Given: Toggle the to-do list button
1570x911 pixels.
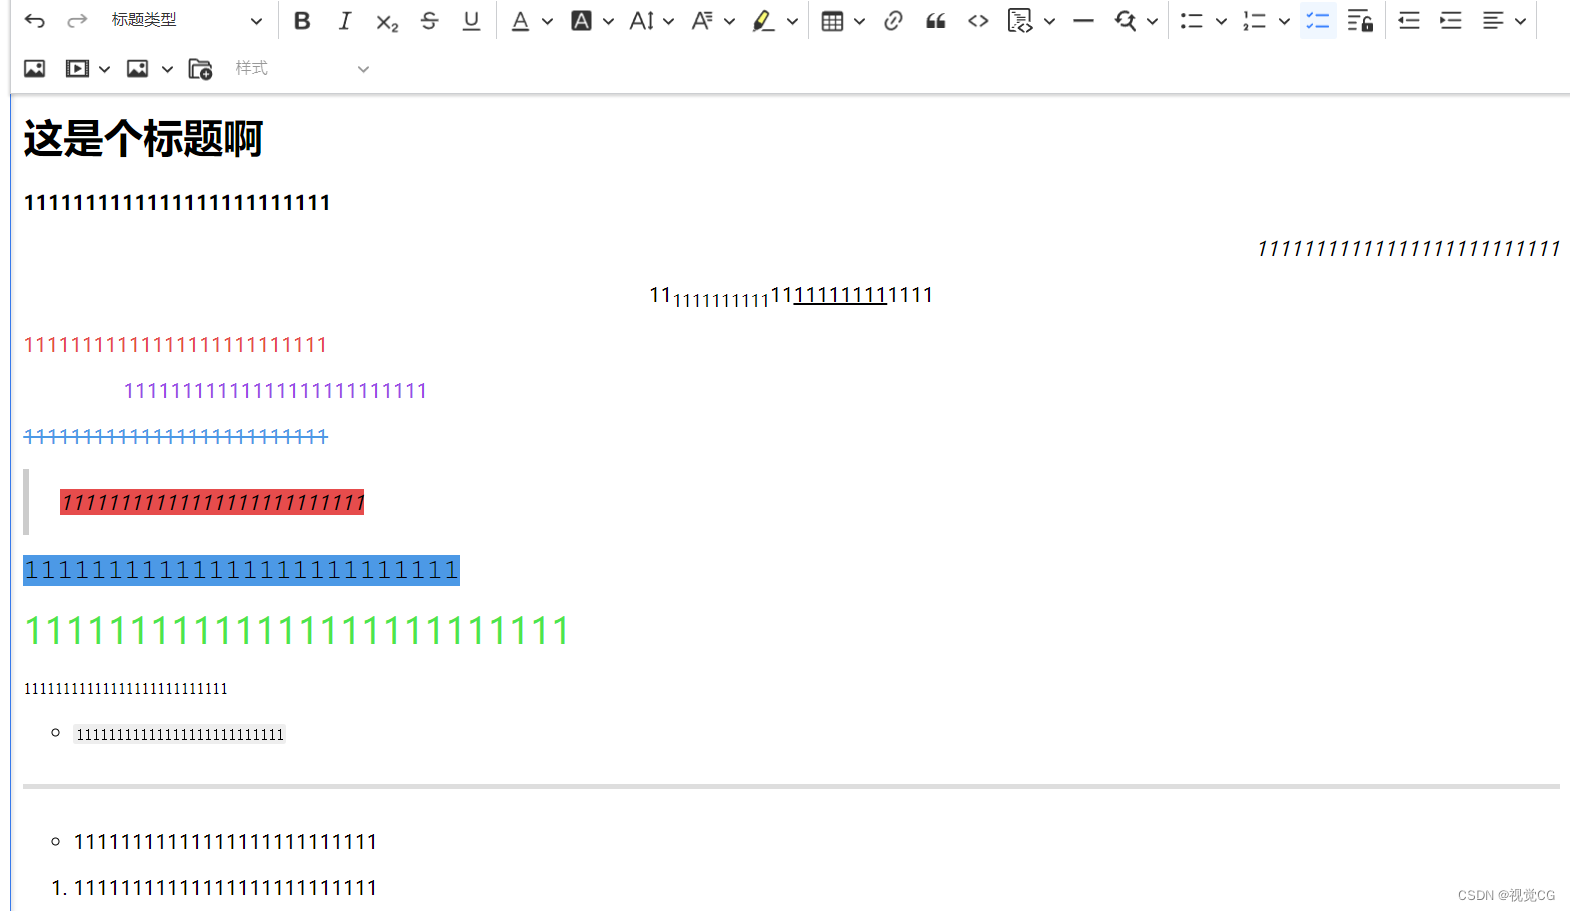Looking at the screenshot, I should coord(1318,21).
